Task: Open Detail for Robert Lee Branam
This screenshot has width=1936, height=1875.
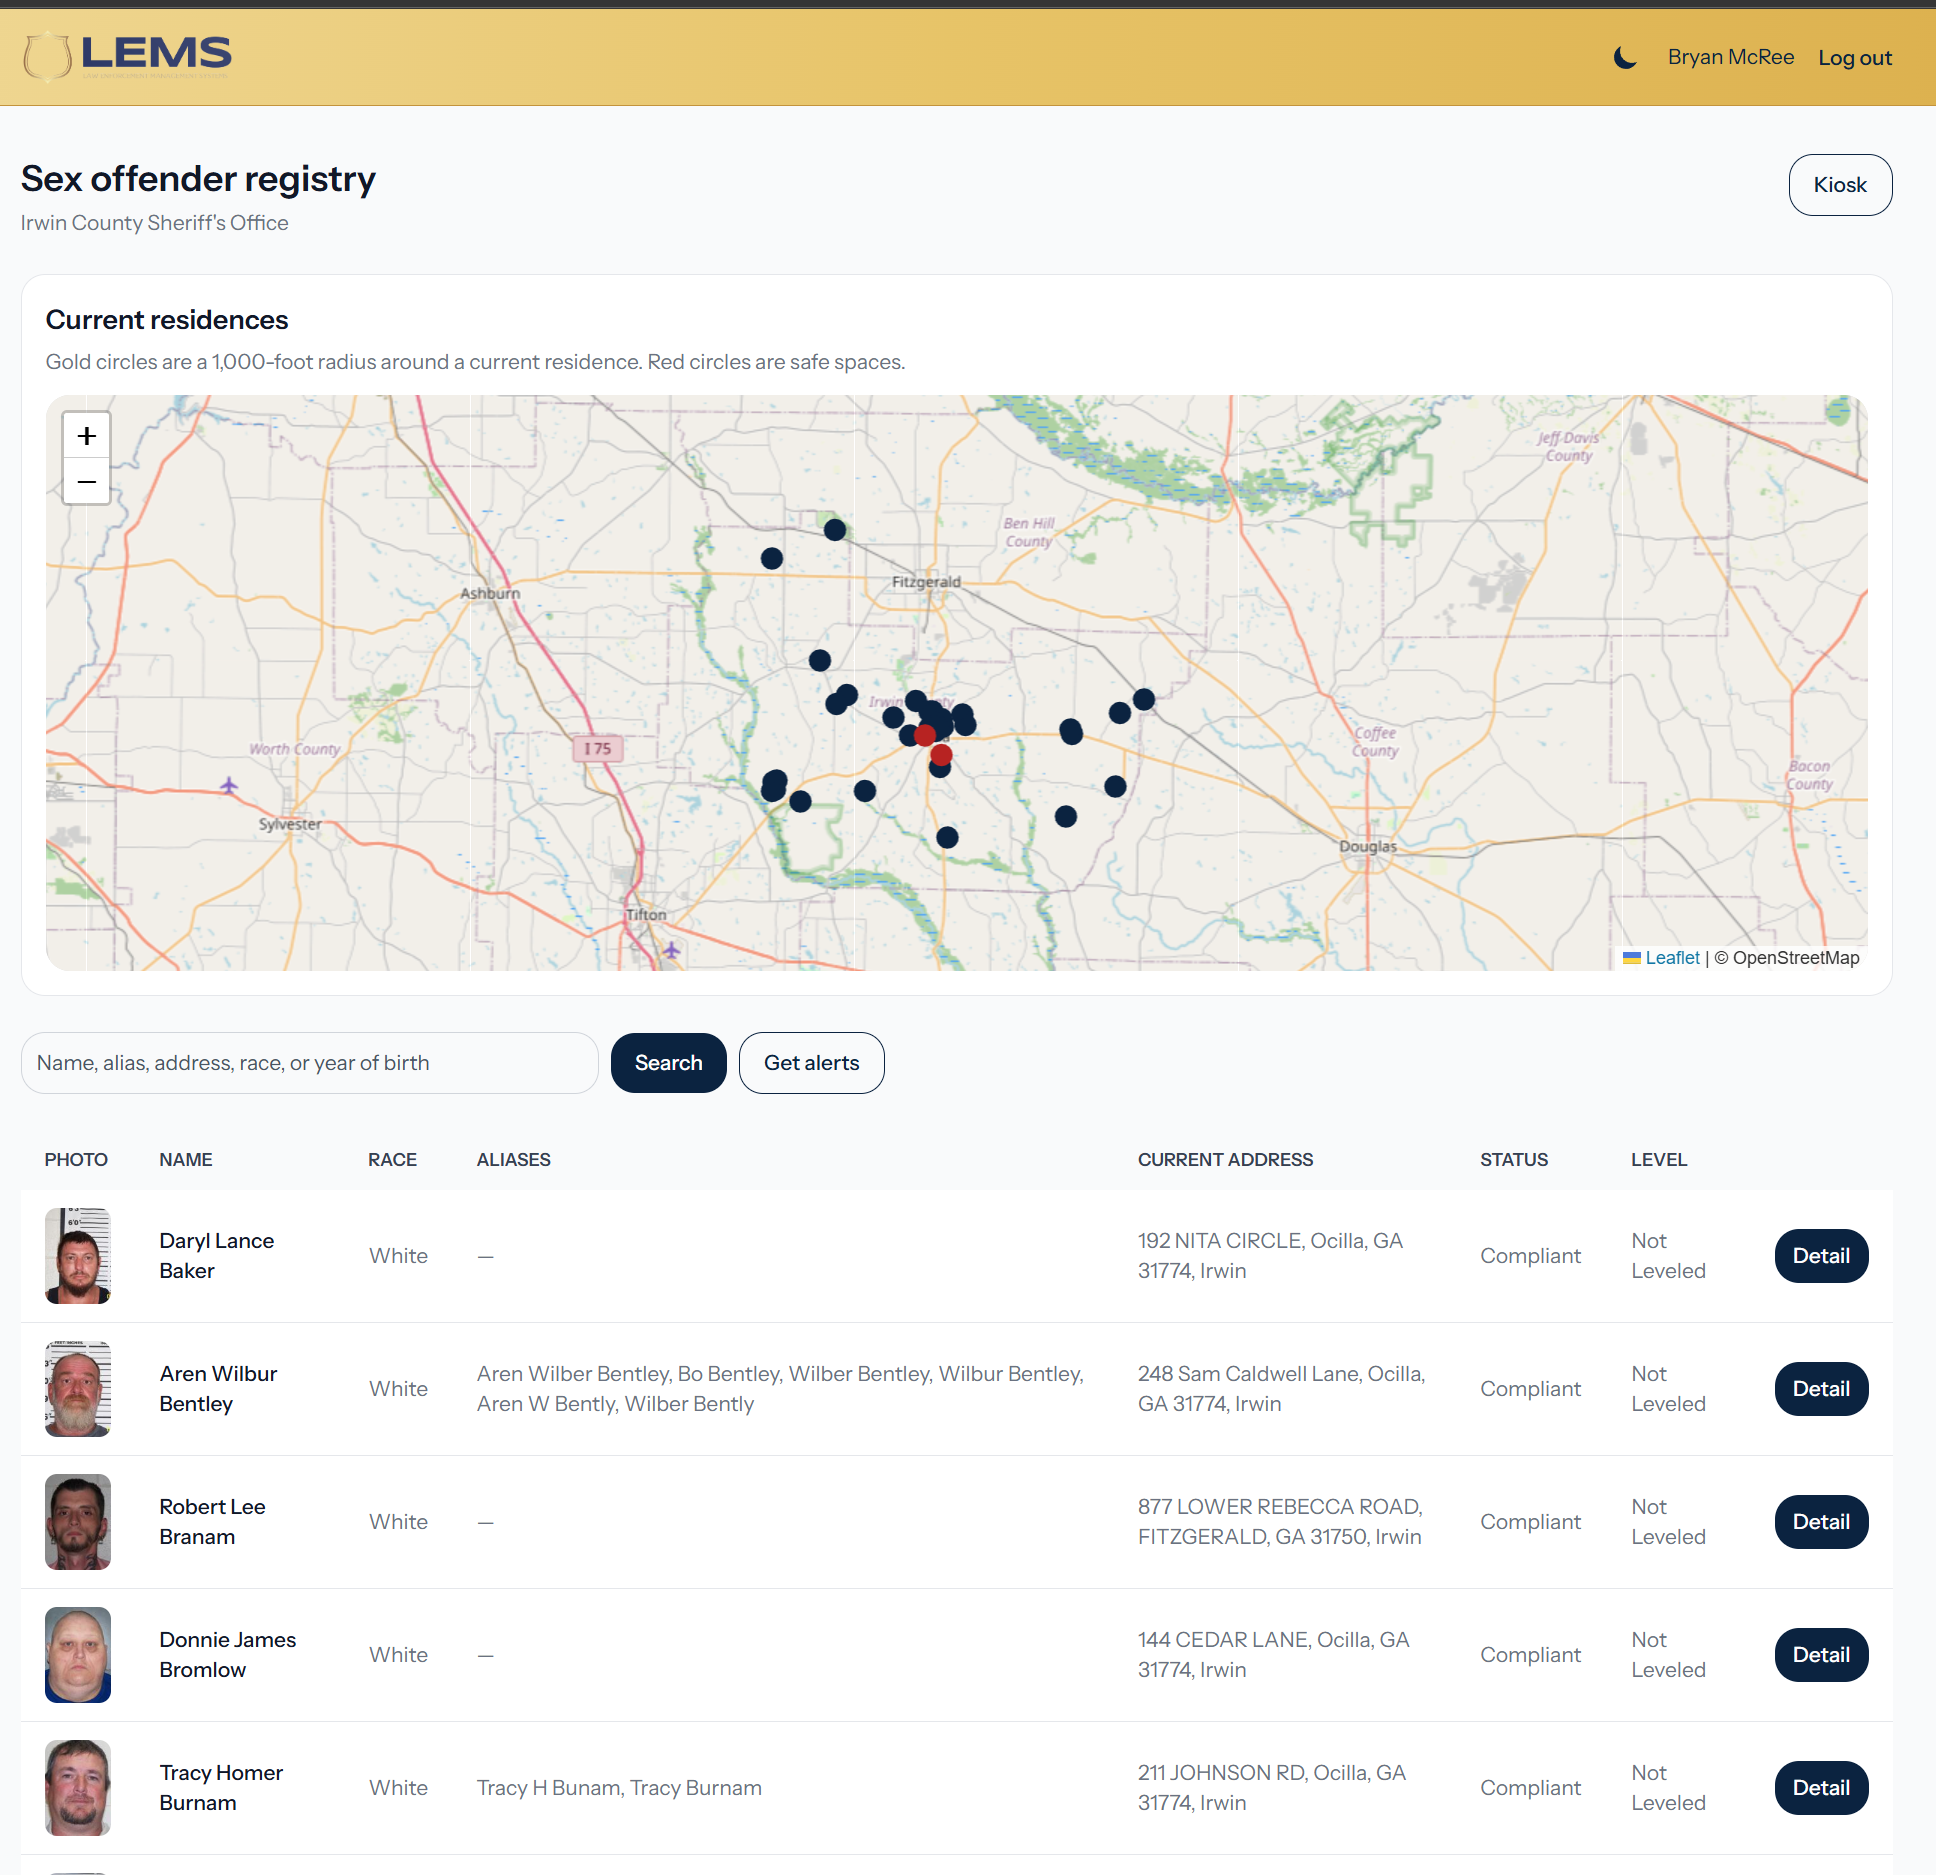Action: [1821, 1522]
